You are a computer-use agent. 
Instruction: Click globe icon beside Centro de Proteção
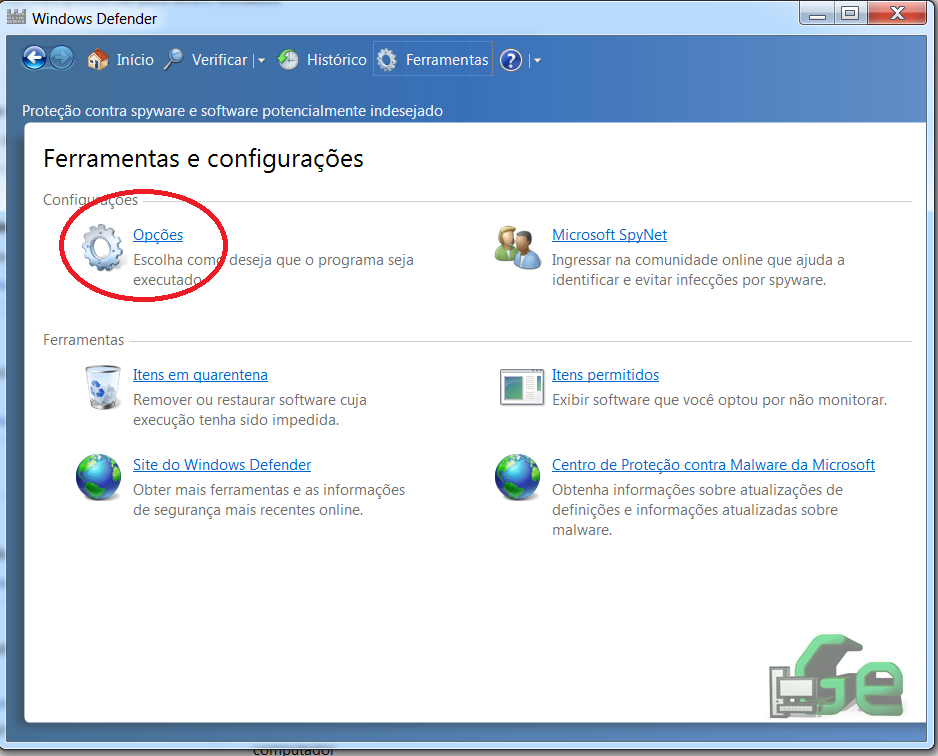tap(517, 477)
